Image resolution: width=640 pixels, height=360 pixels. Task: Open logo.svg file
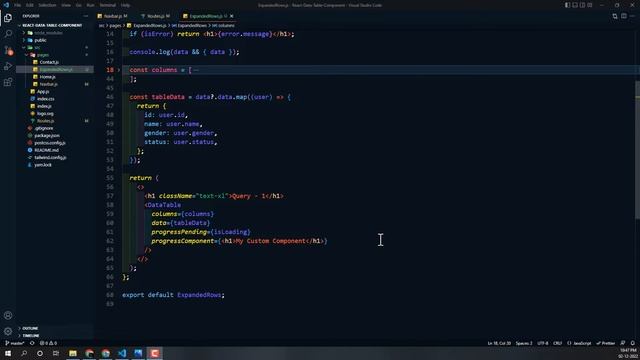click(45, 113)
